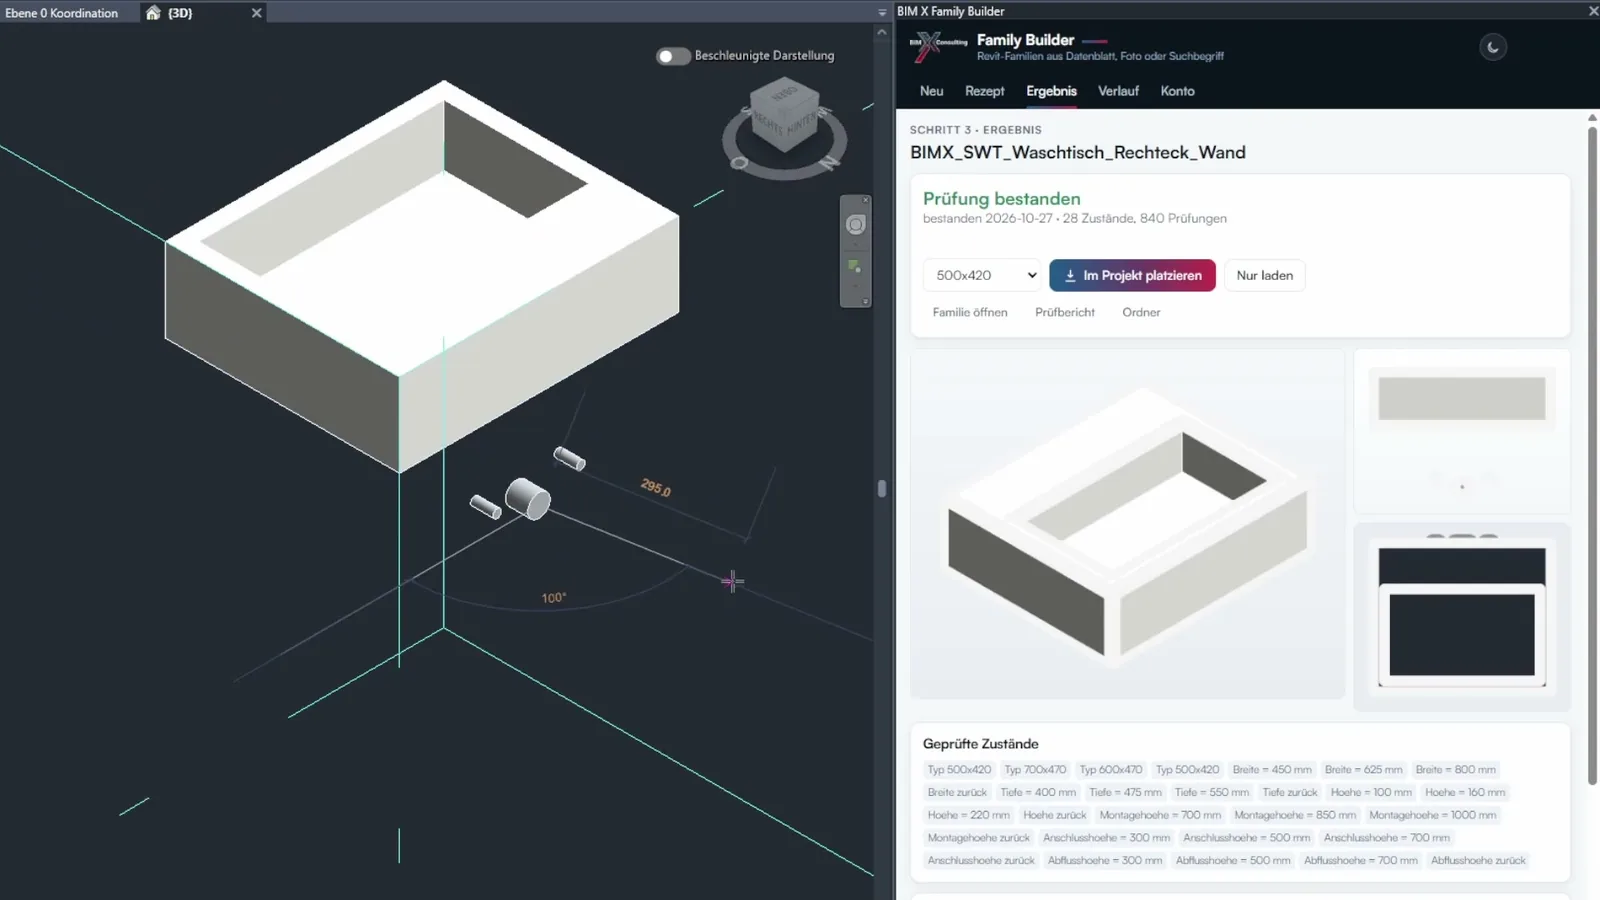This screenshot has width=1600, height=900.
Task: Click the Nur laden button
Action: [x=1264, y=275]
